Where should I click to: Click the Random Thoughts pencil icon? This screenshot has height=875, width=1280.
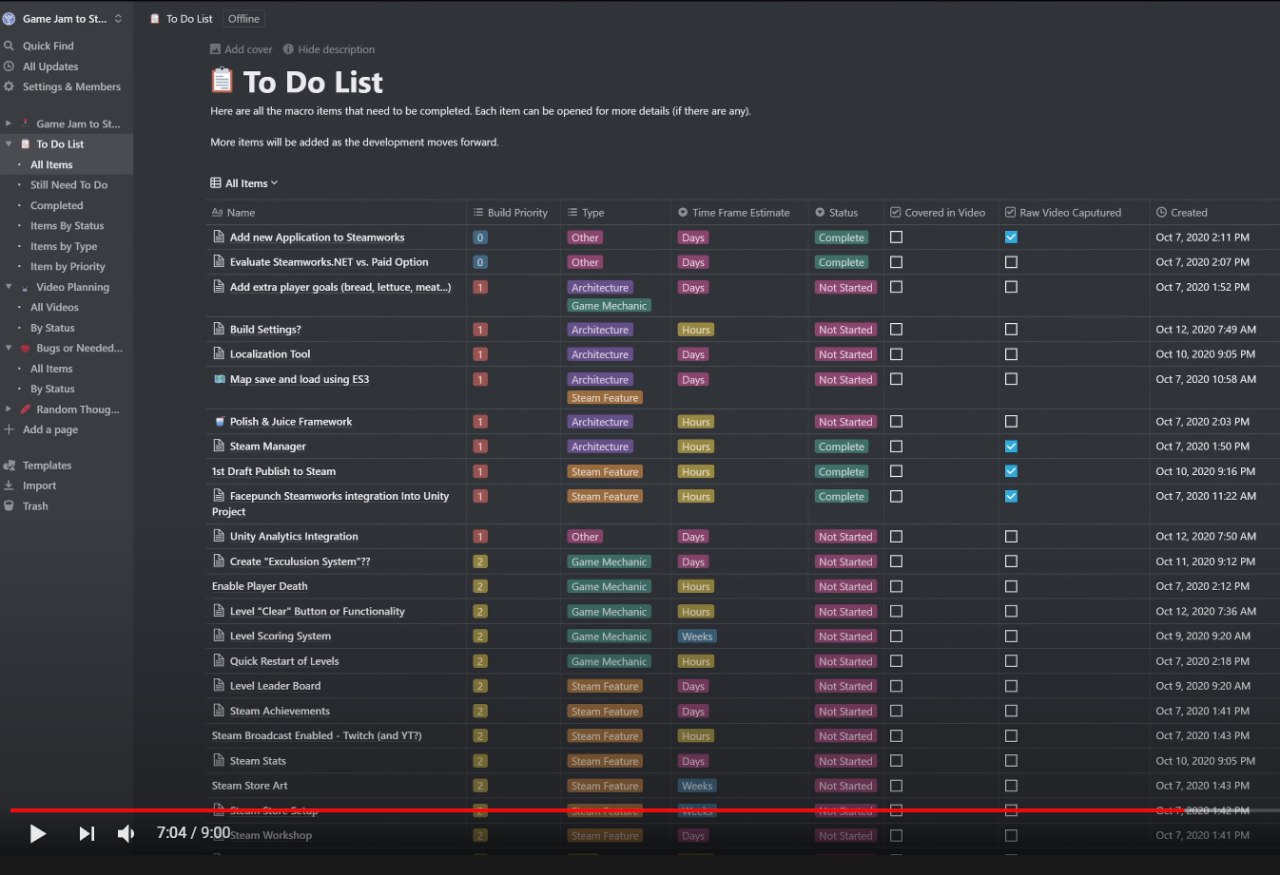[x=26, y=409]
